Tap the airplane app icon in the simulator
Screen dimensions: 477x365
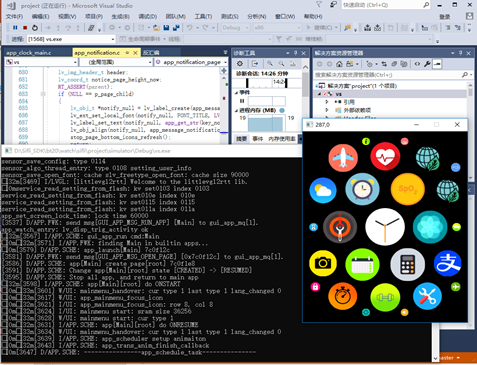coord(343,158)
